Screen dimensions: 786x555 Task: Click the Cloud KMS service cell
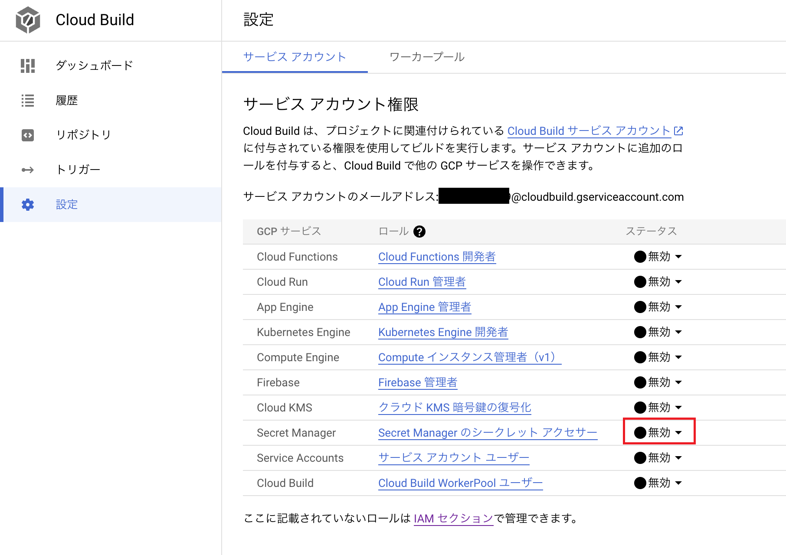pyautogui.click(x=284, y=407)
